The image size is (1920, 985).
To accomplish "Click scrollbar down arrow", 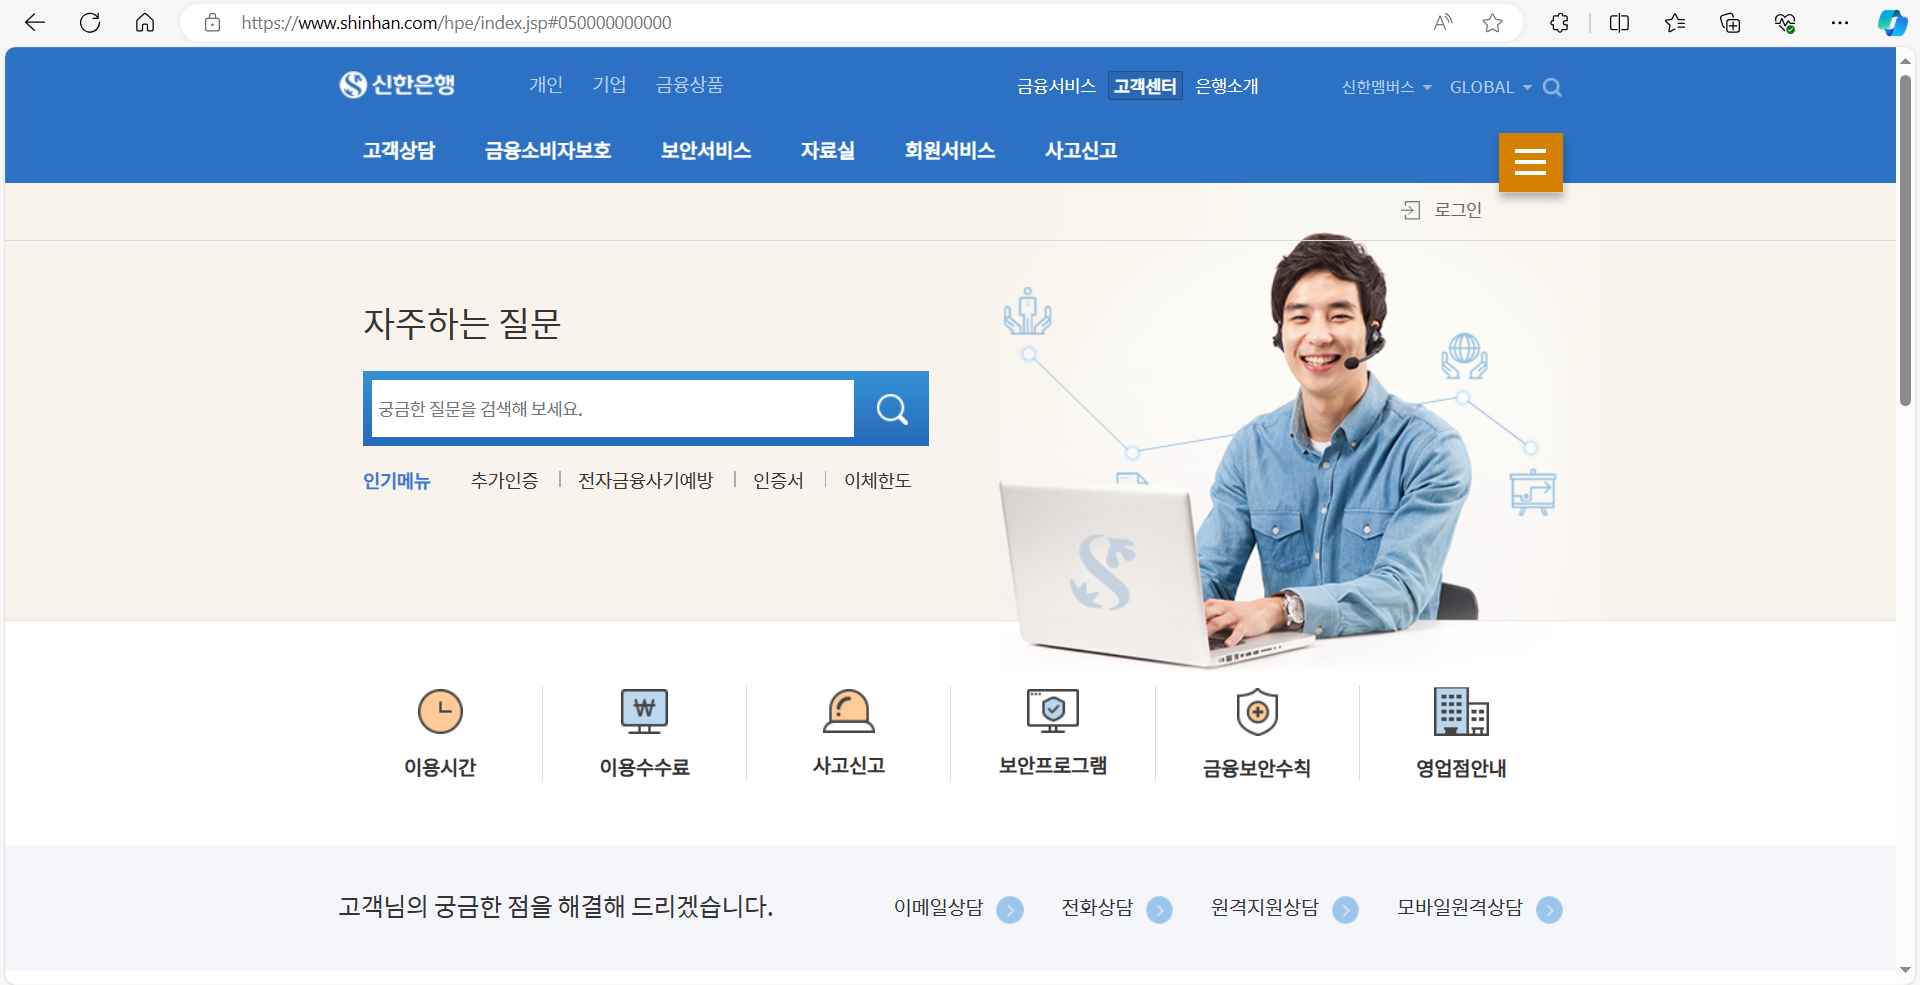I will (x=1906, y=970).
